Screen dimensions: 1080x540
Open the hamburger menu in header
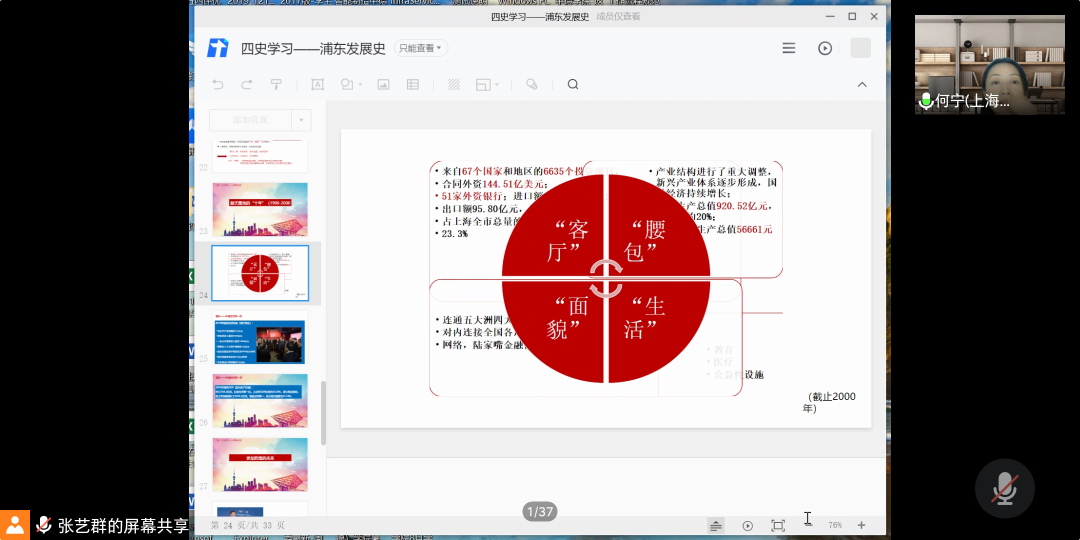(789, 48)
